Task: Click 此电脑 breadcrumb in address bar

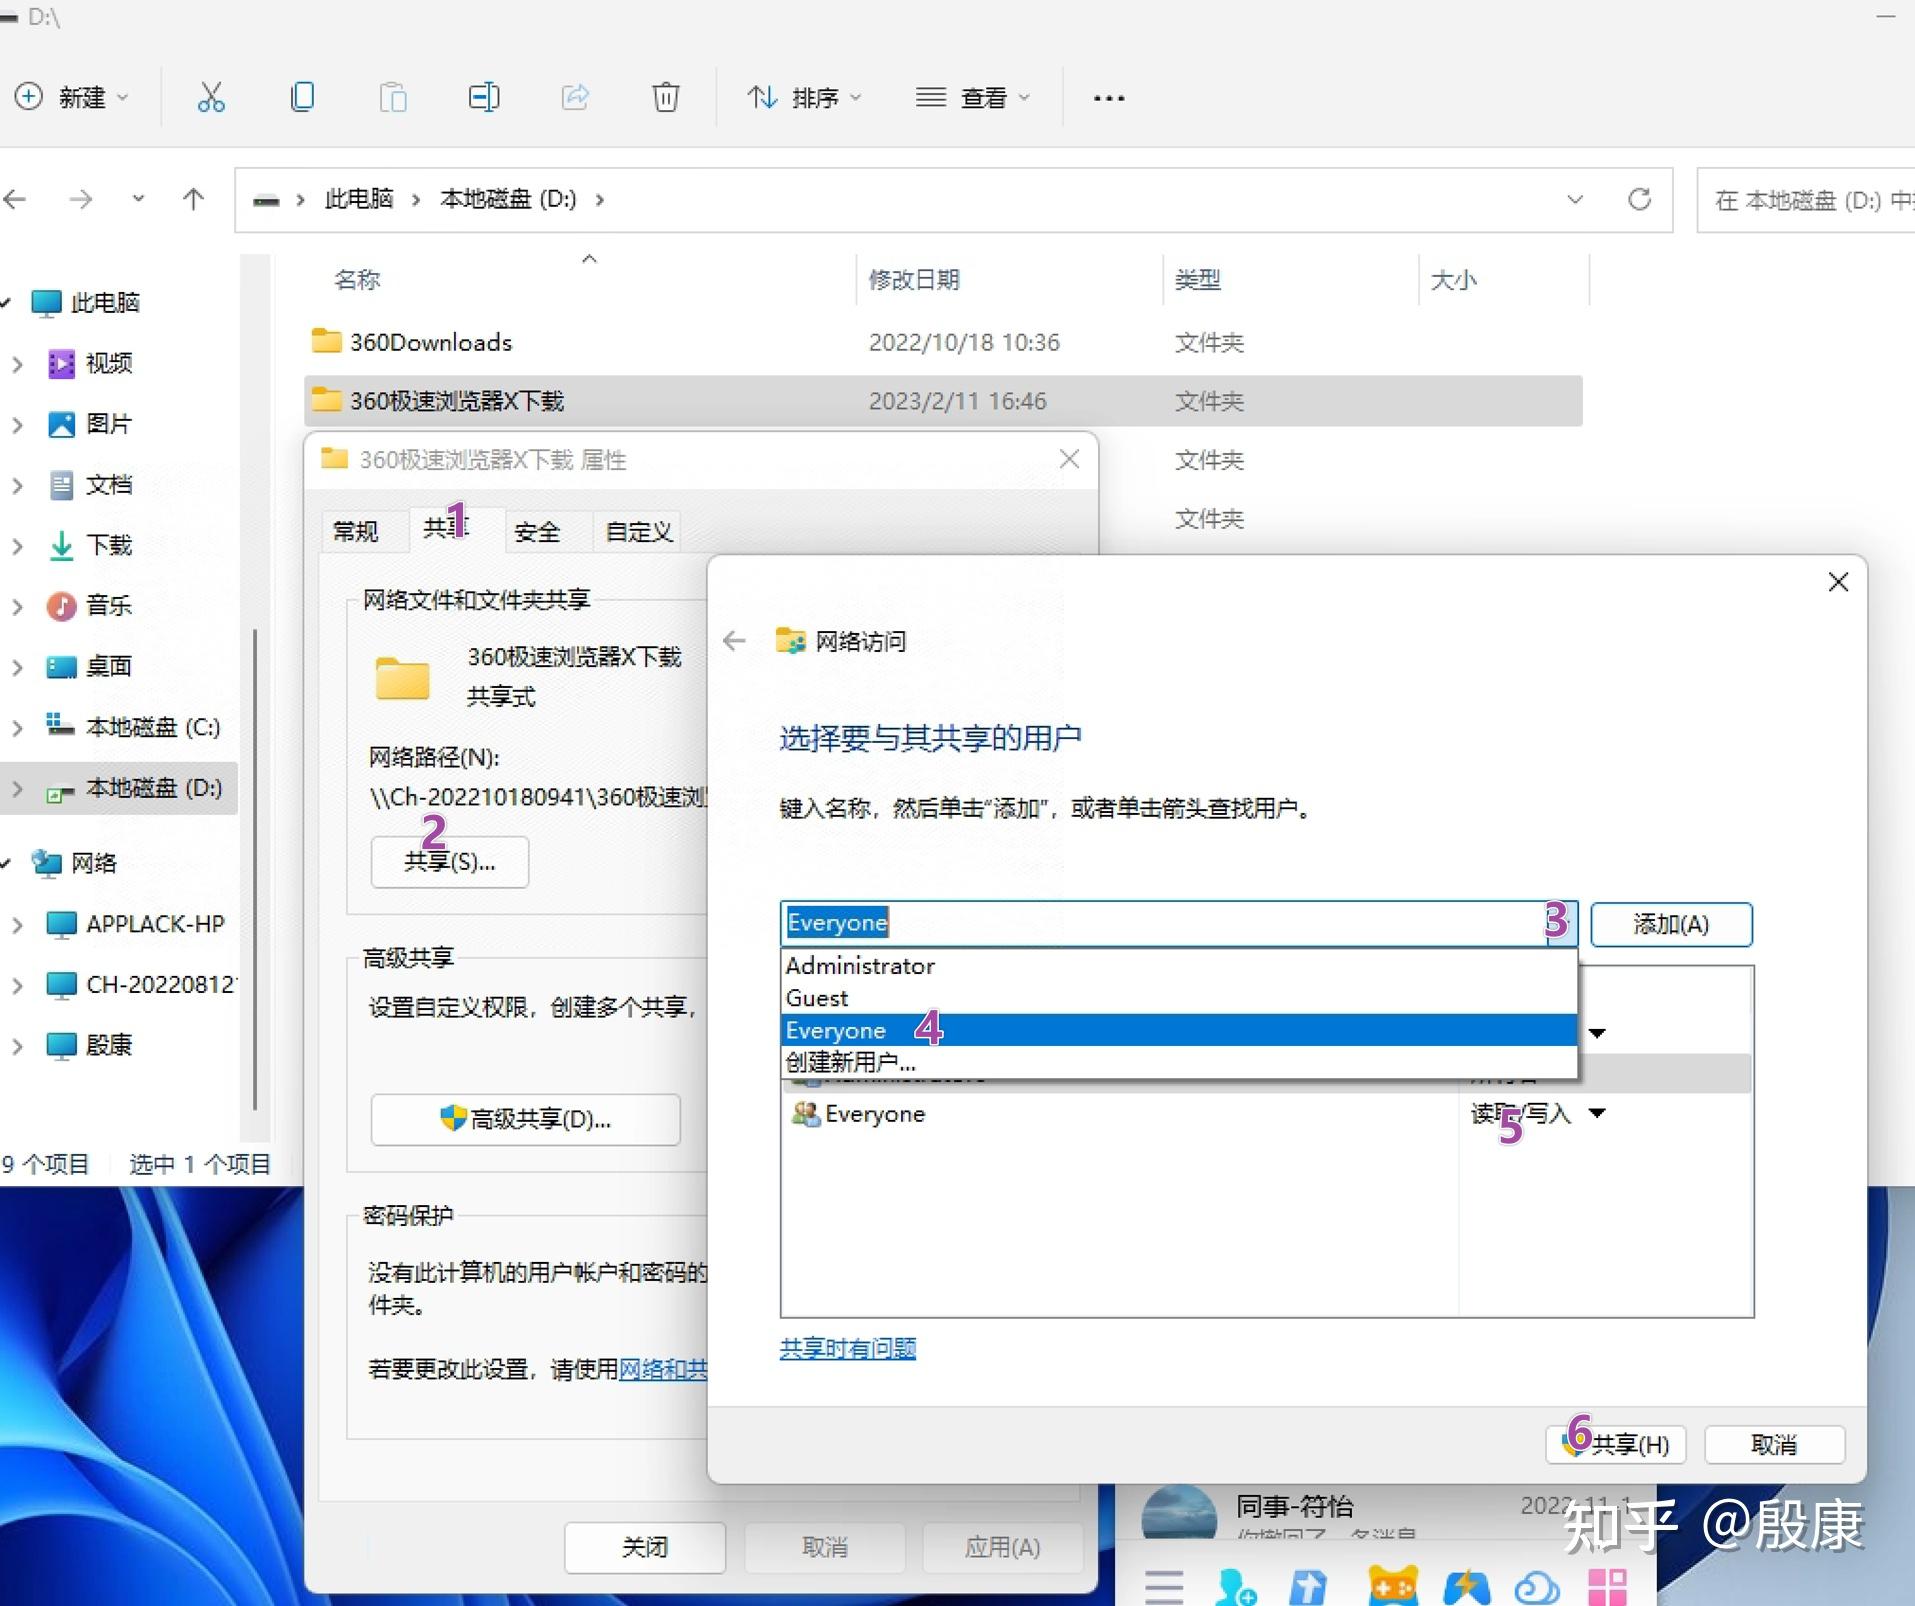Action: point(359,199)
